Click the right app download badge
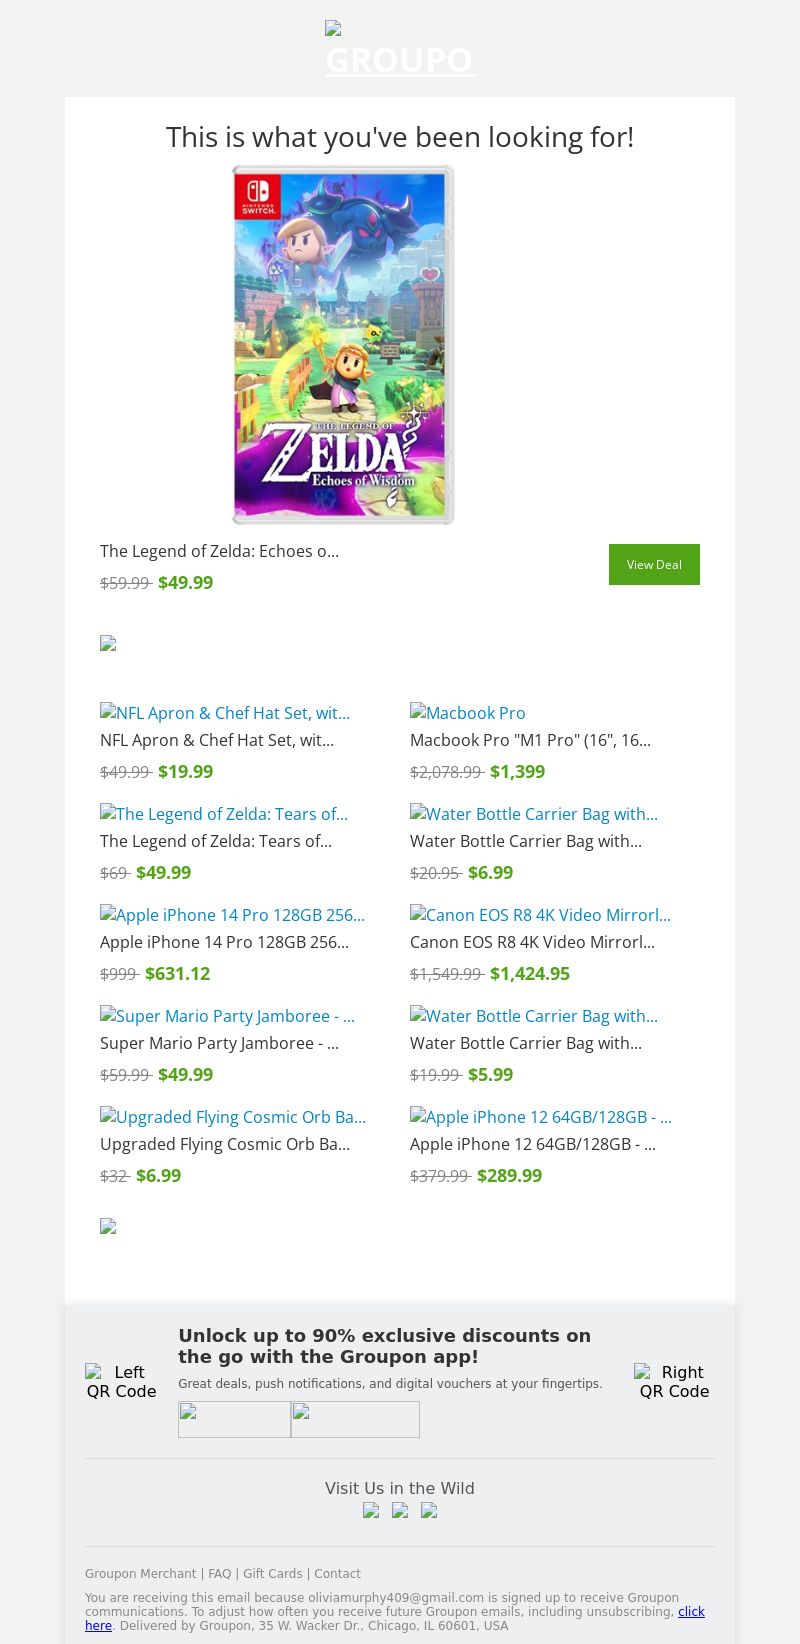 pyautogui.click(x=355, y=1419)
